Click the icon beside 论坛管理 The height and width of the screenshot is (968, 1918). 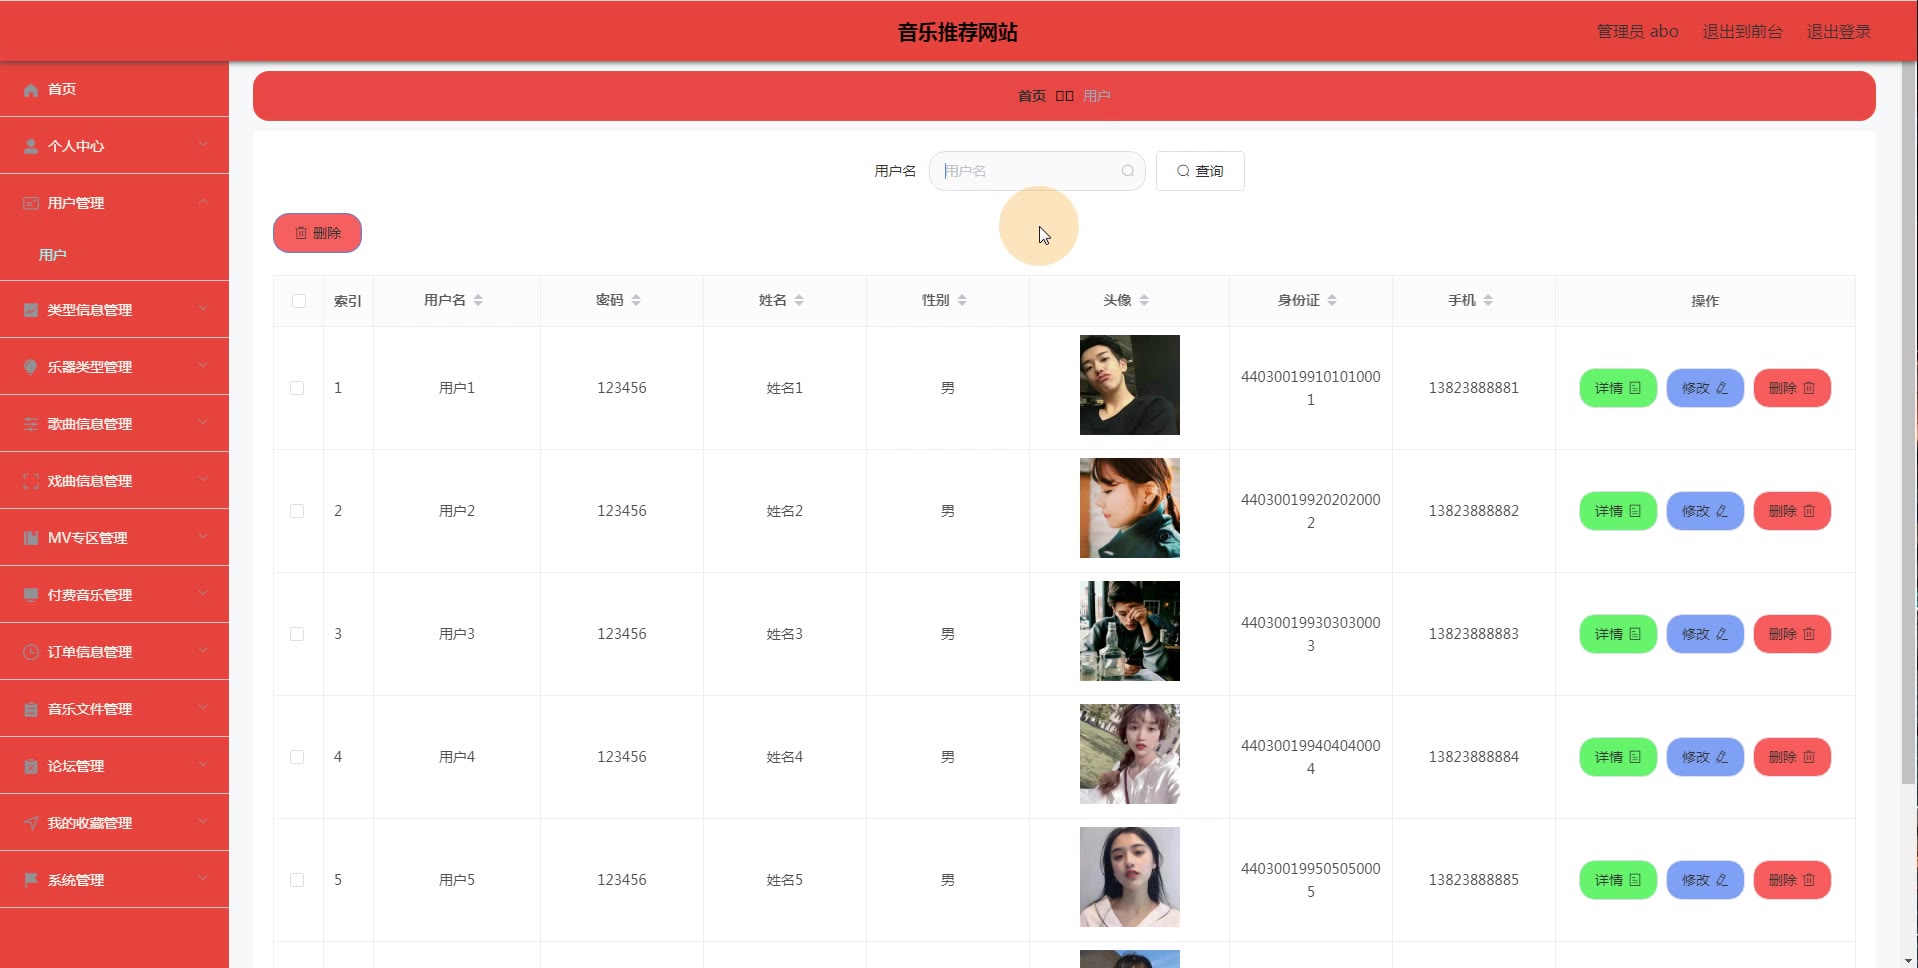click(x=31, y=767)
